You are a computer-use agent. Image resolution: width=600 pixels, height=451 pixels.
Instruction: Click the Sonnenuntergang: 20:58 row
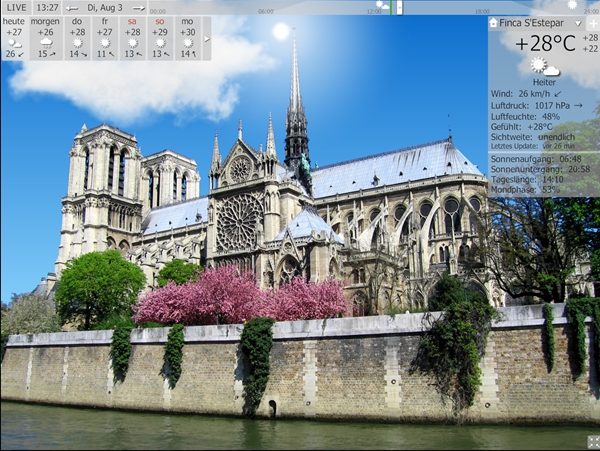point(540,169)
